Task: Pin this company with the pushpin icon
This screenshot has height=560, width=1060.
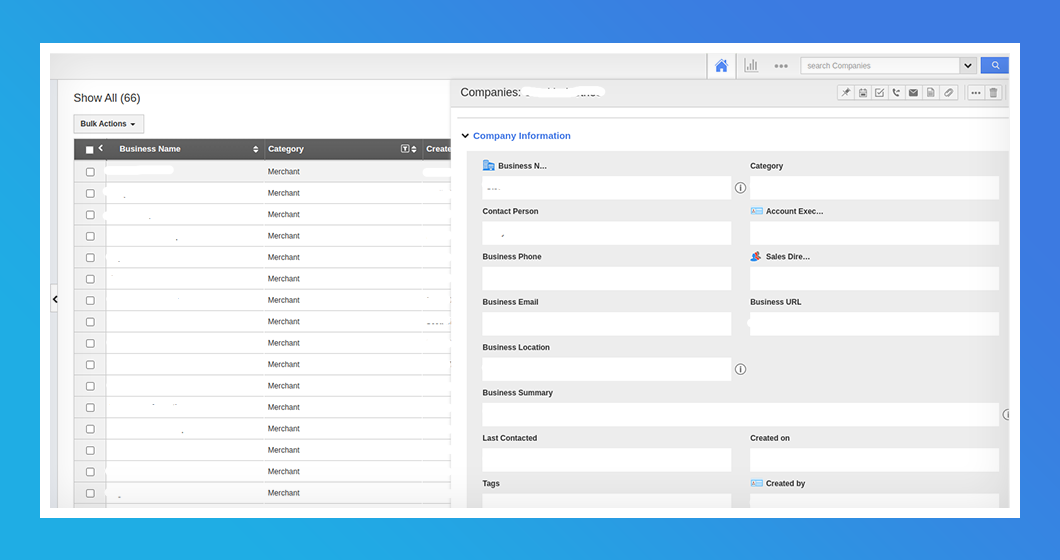Action: tap(846, 93)
